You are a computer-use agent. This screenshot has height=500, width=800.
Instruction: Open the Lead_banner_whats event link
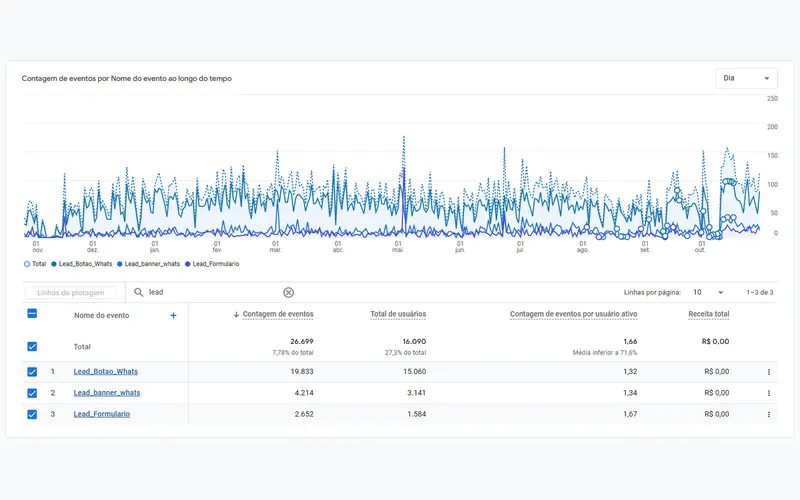coord(107,393)
